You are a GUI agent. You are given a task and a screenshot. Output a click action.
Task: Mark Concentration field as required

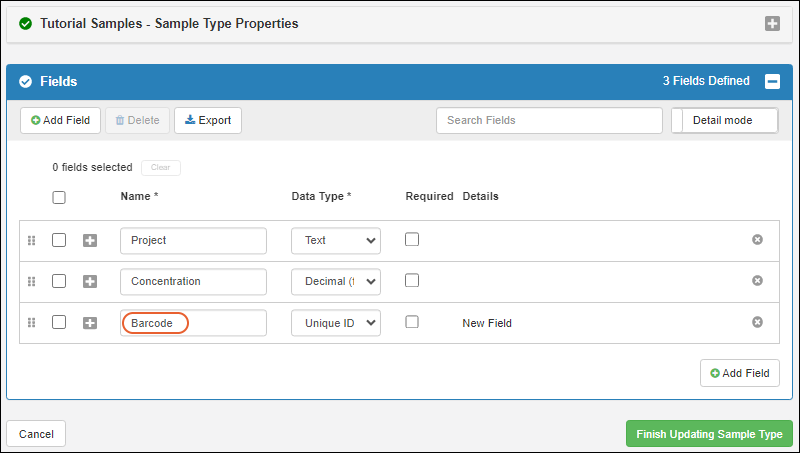(412, 281)
